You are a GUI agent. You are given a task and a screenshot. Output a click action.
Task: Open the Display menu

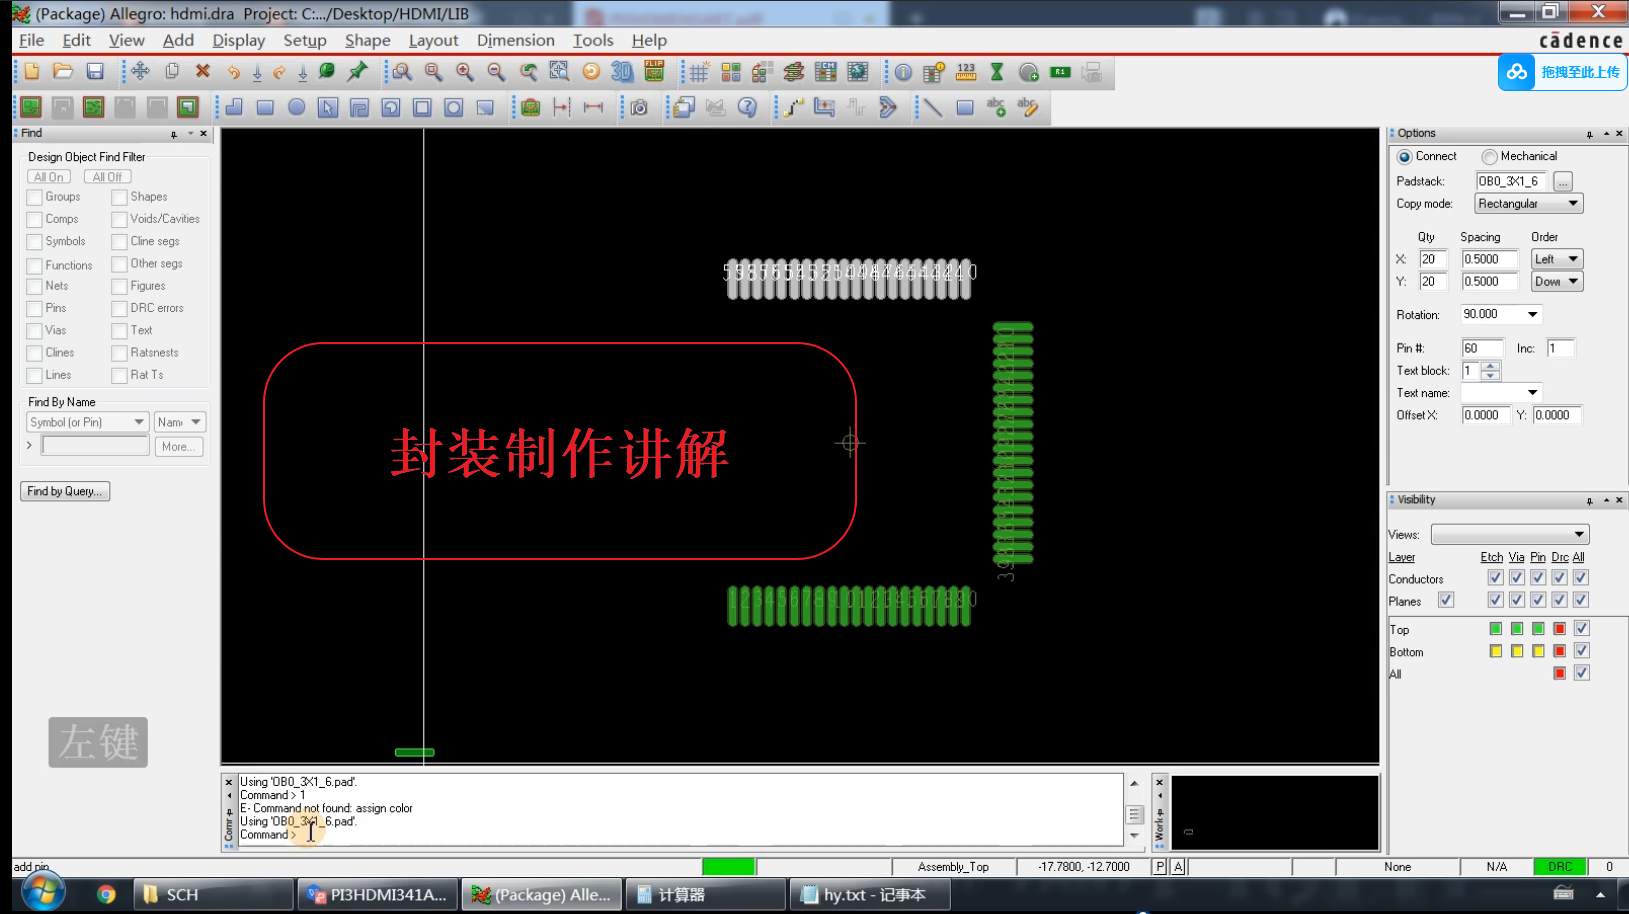pos(239,40)
